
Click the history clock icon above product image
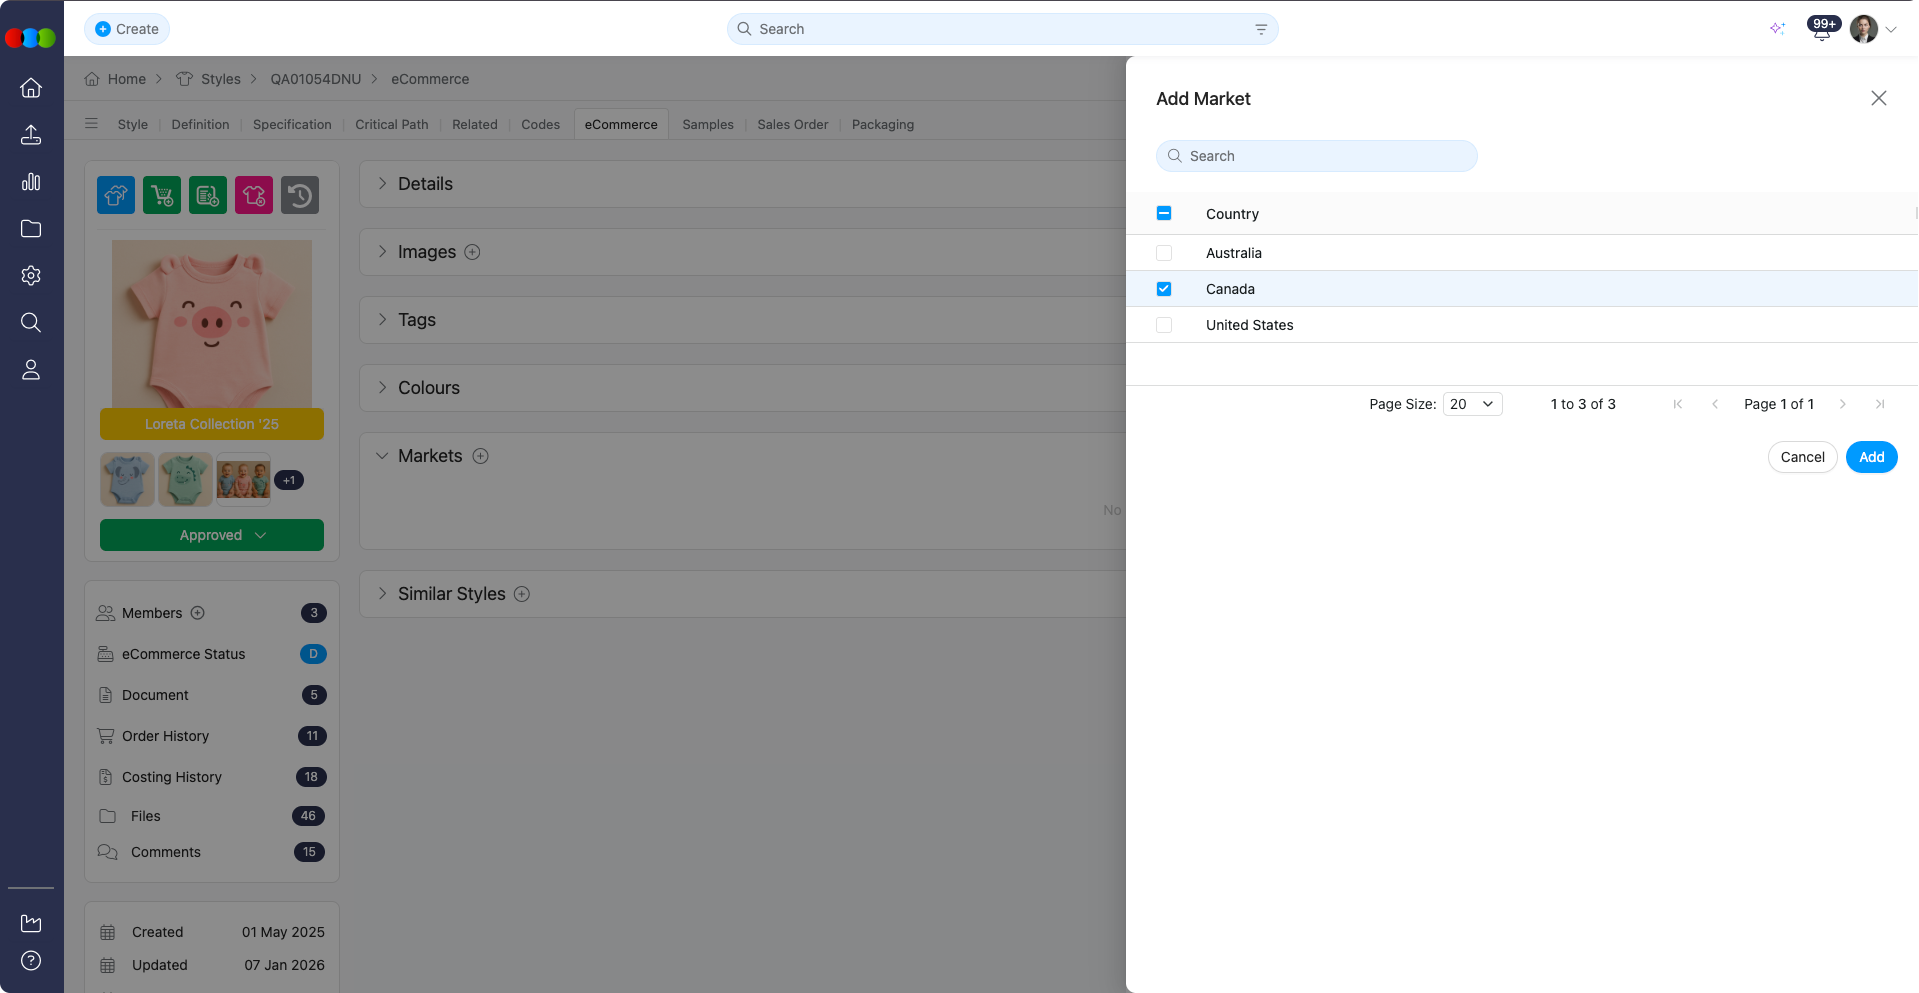coord(300,195)
